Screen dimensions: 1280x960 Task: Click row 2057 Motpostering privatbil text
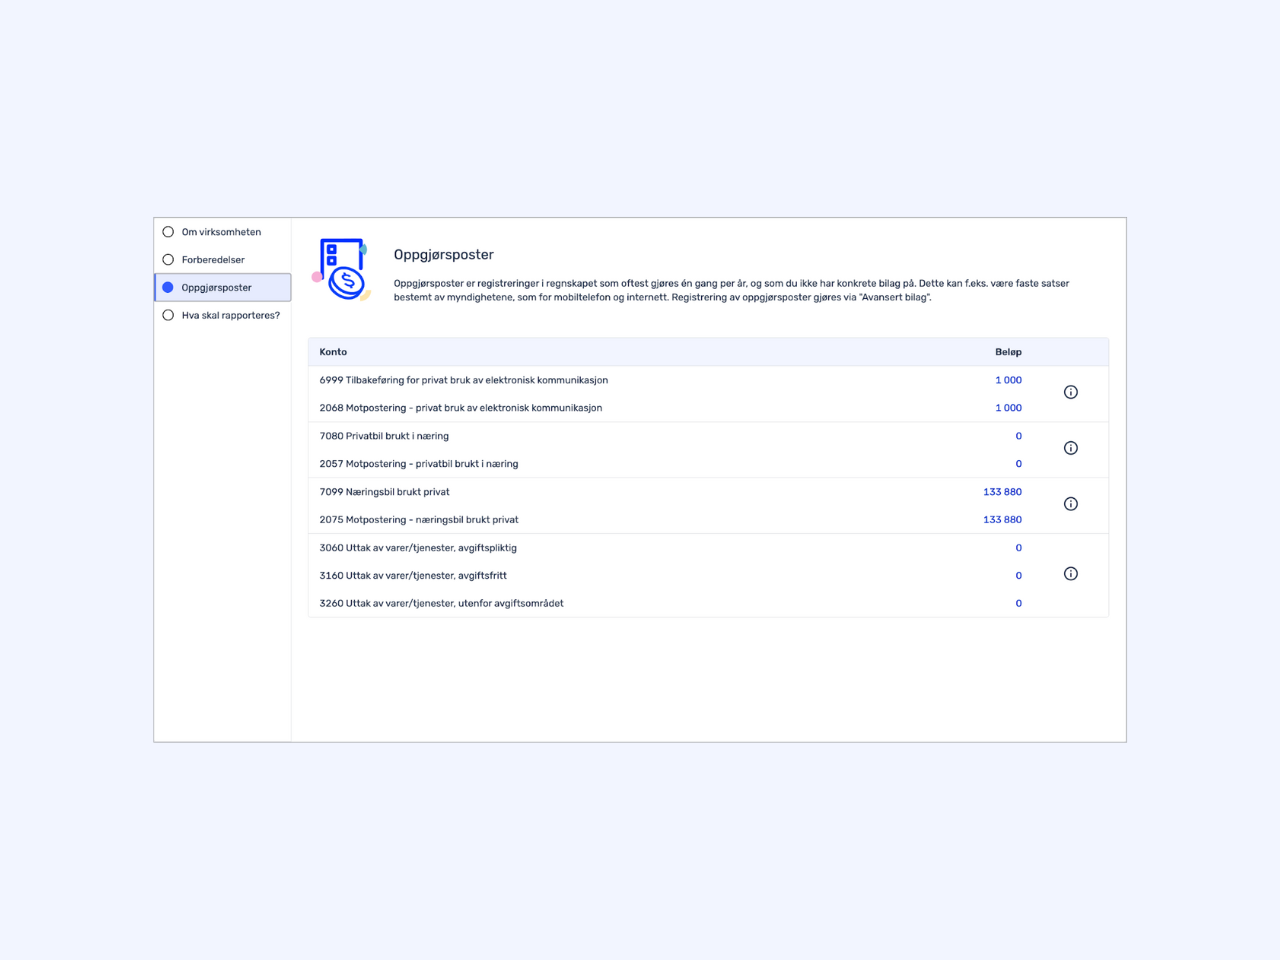tap(419, 464)
